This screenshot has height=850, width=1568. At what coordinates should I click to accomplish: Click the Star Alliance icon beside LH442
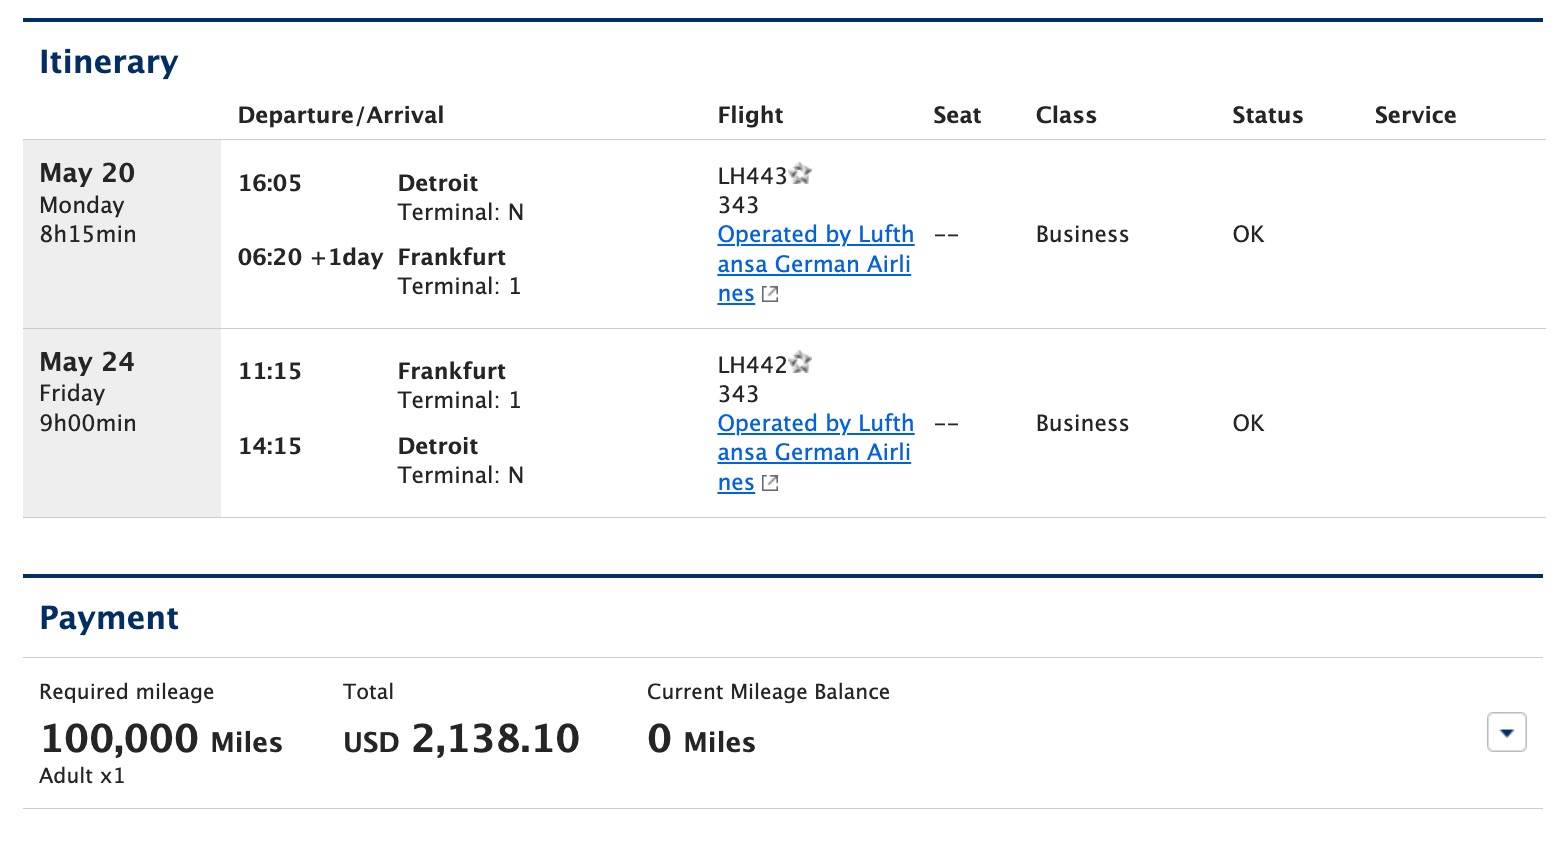799,361
